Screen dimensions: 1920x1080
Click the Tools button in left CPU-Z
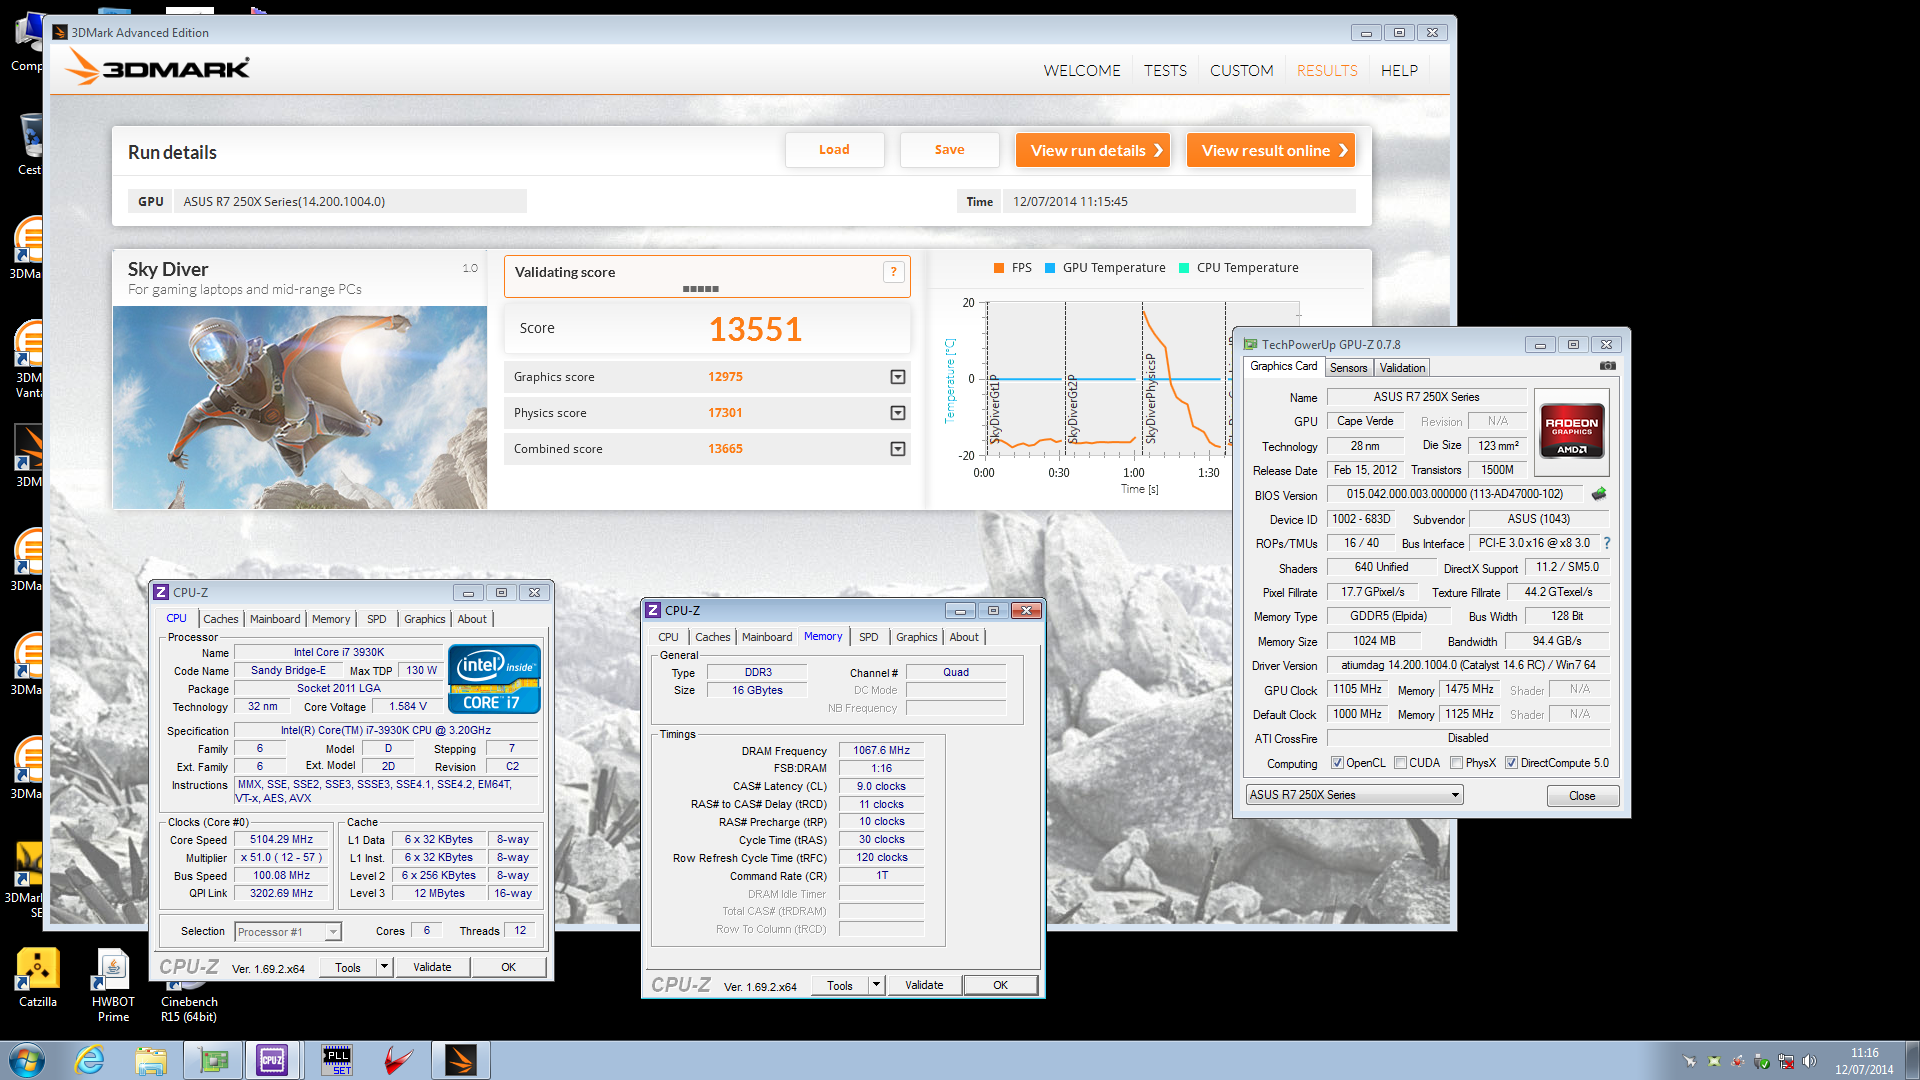coord(348,967)
